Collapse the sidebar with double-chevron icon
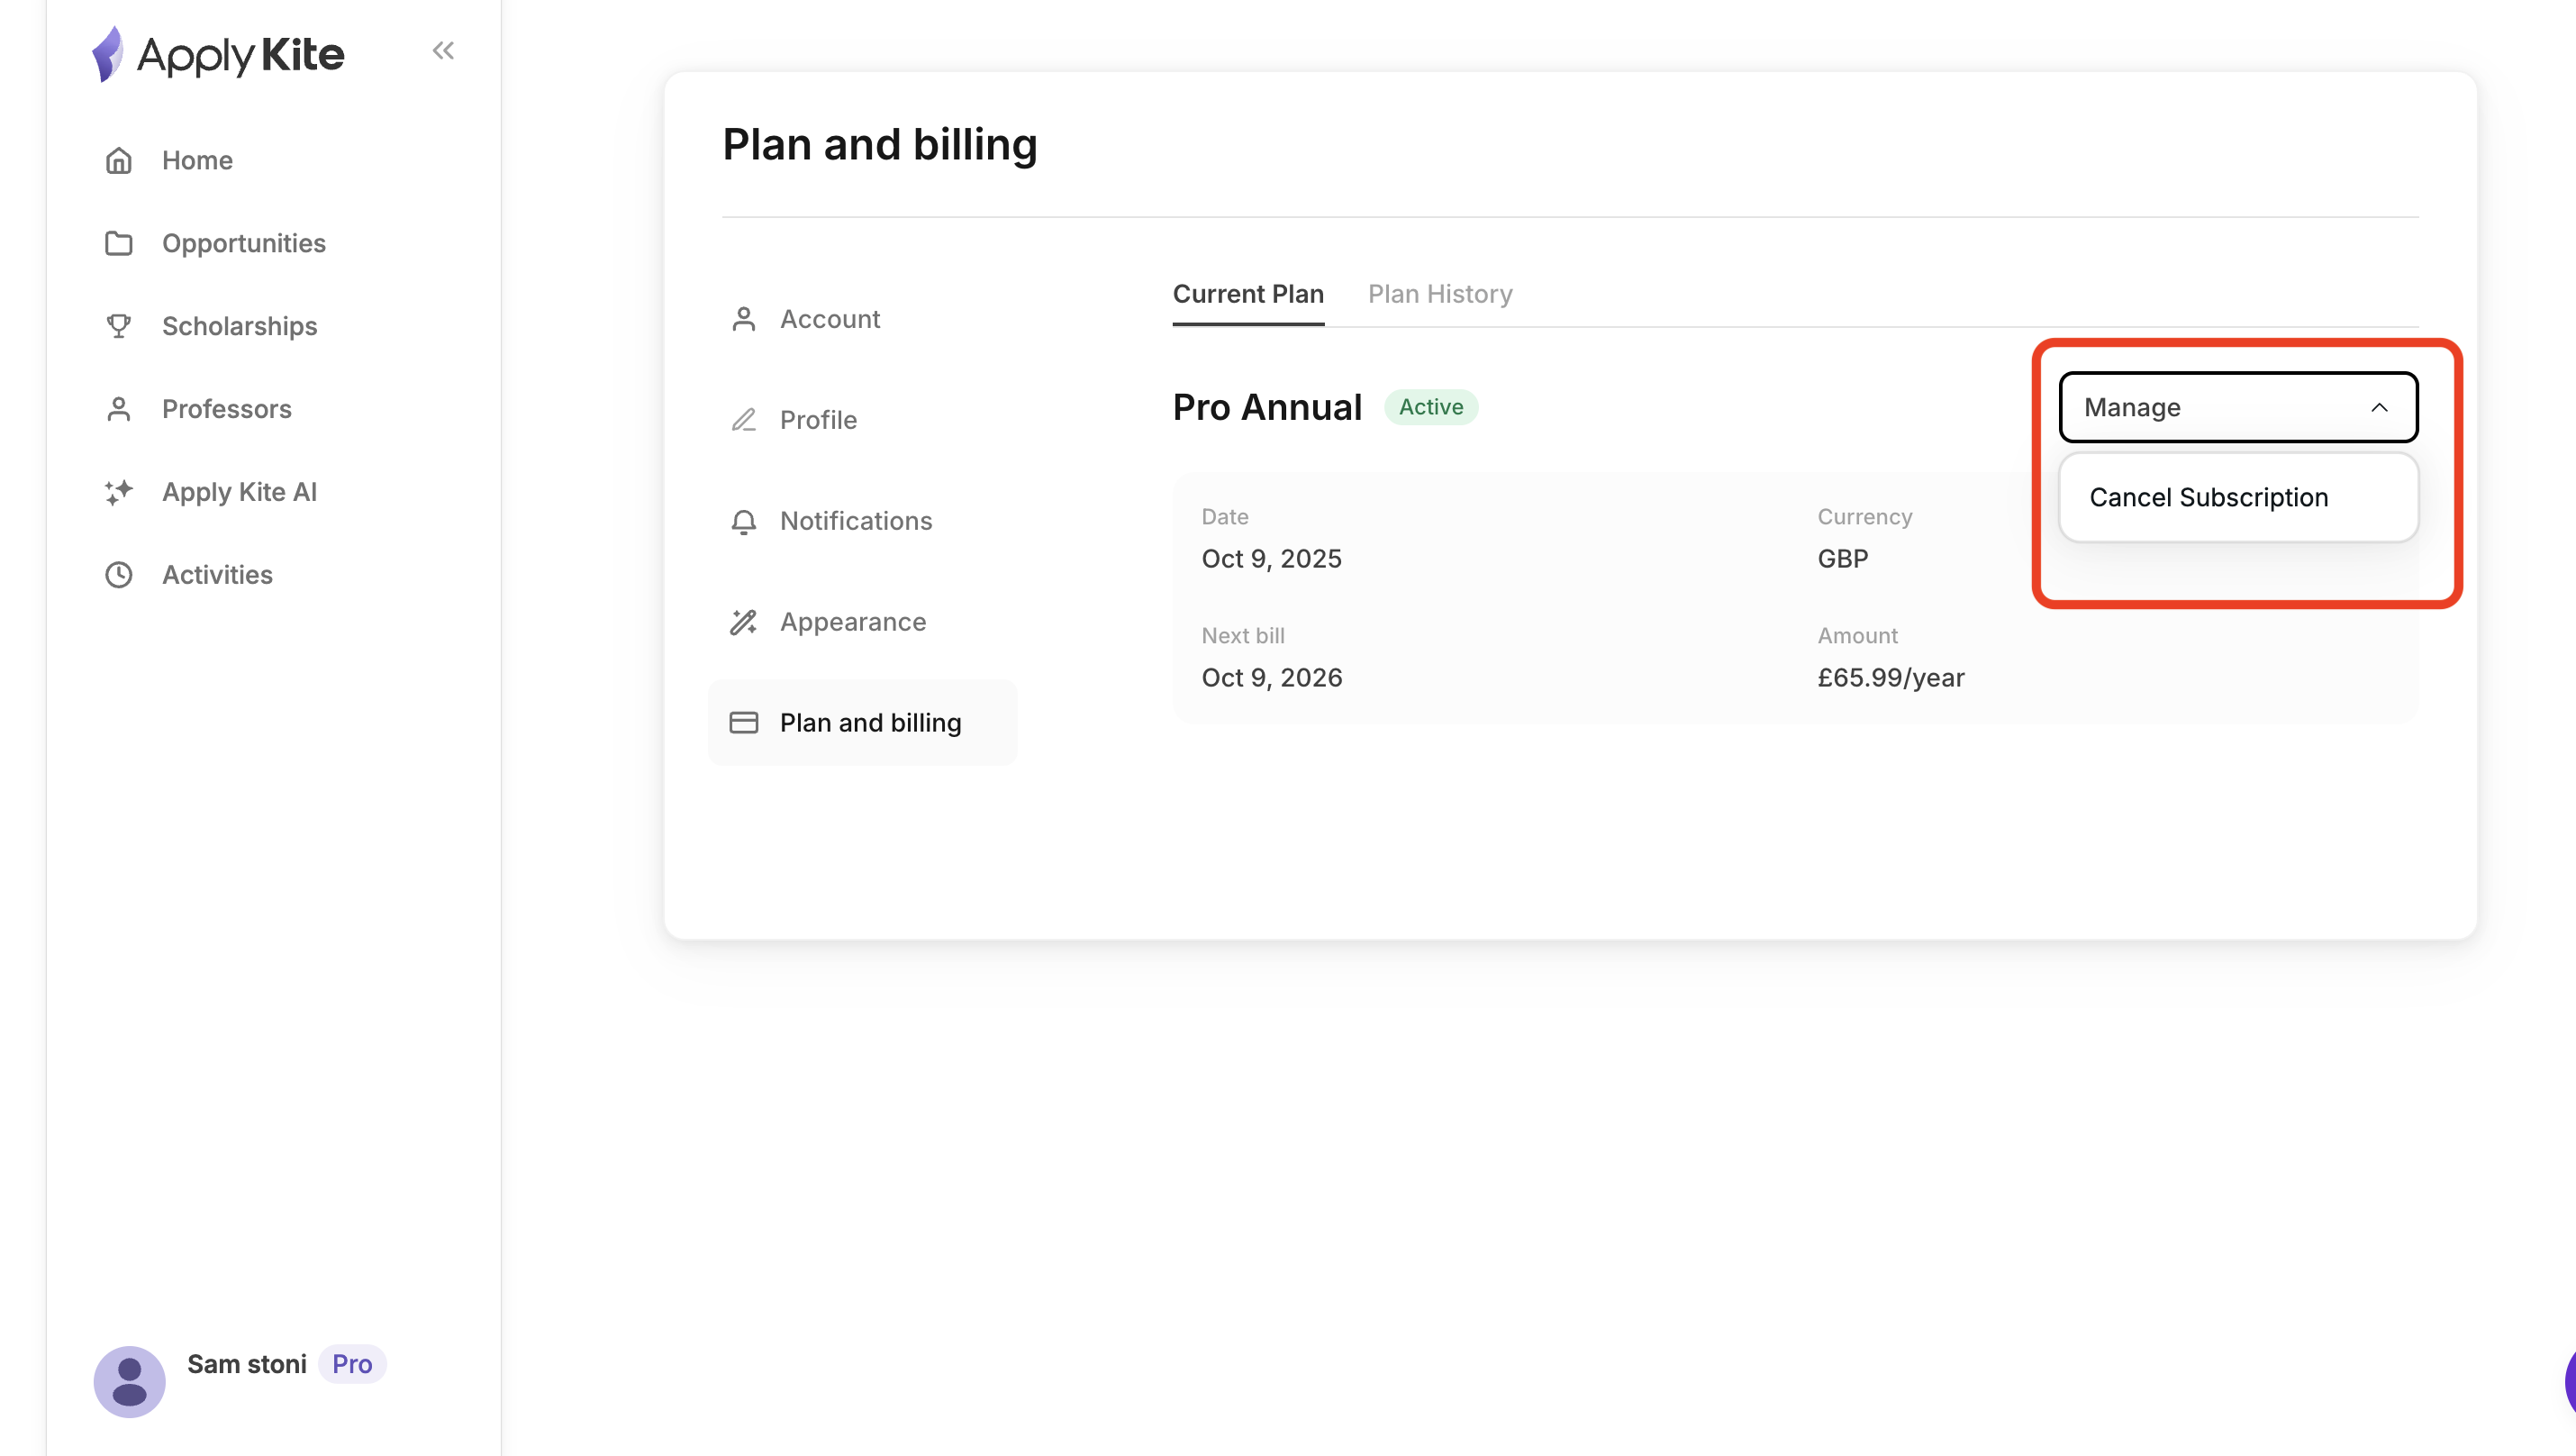This screenshot has width=2576, height=1456. point(443,50)
